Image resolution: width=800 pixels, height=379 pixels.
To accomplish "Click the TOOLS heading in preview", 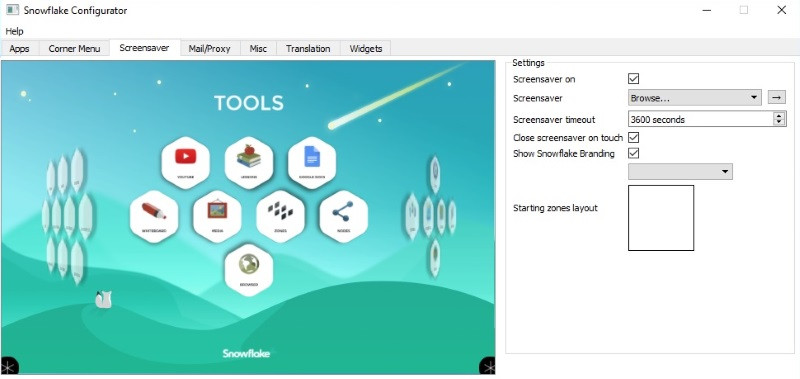I will tap(248, 103).
